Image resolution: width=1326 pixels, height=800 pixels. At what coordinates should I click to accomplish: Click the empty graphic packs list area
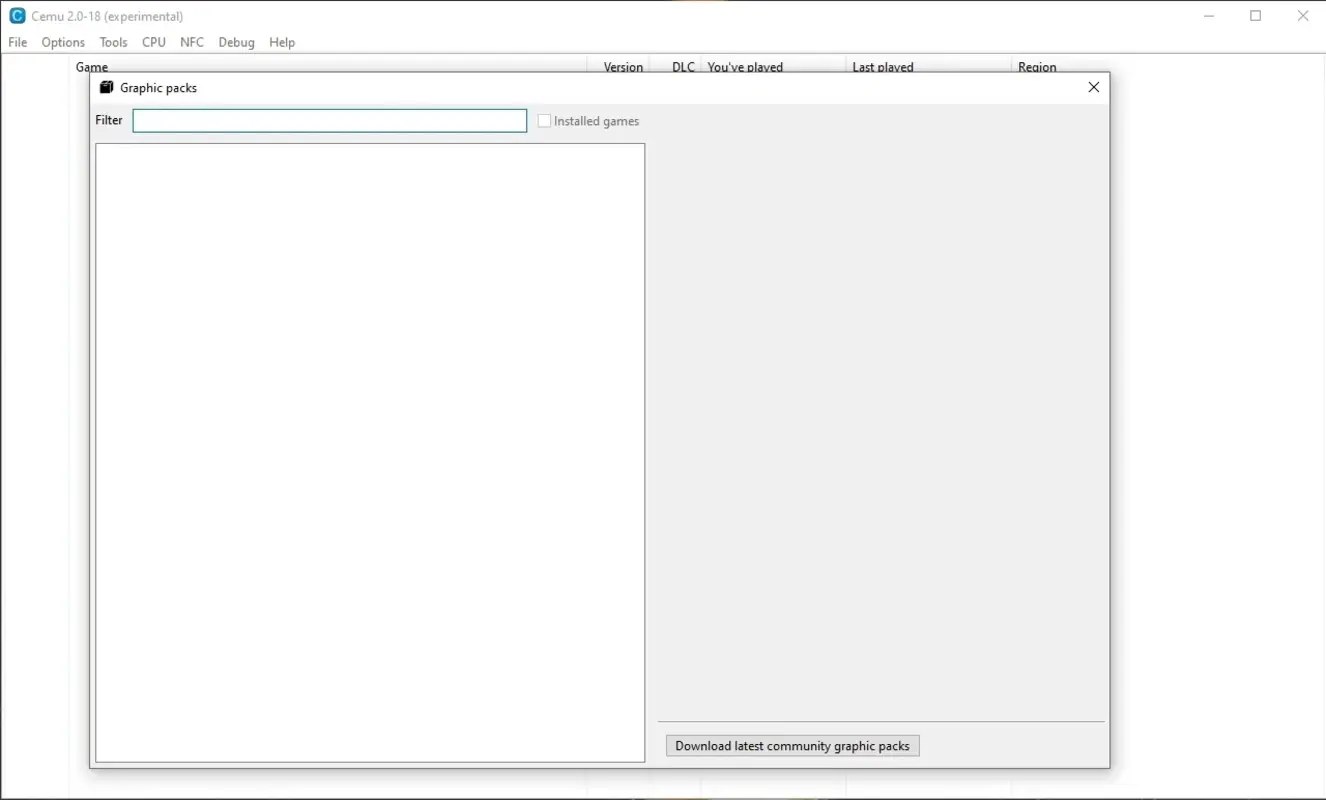[x=370, y=450]
